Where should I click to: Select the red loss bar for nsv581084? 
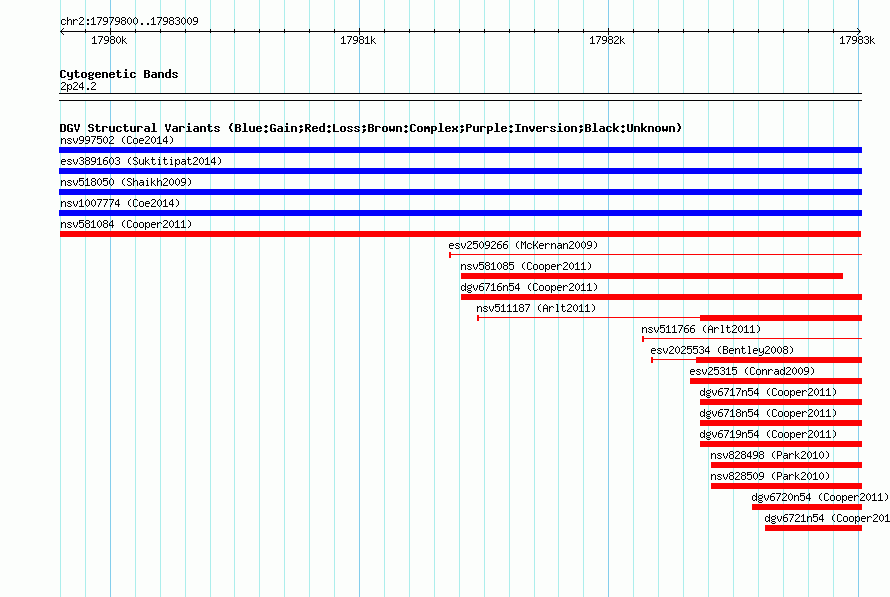click(x=460, y=234)
